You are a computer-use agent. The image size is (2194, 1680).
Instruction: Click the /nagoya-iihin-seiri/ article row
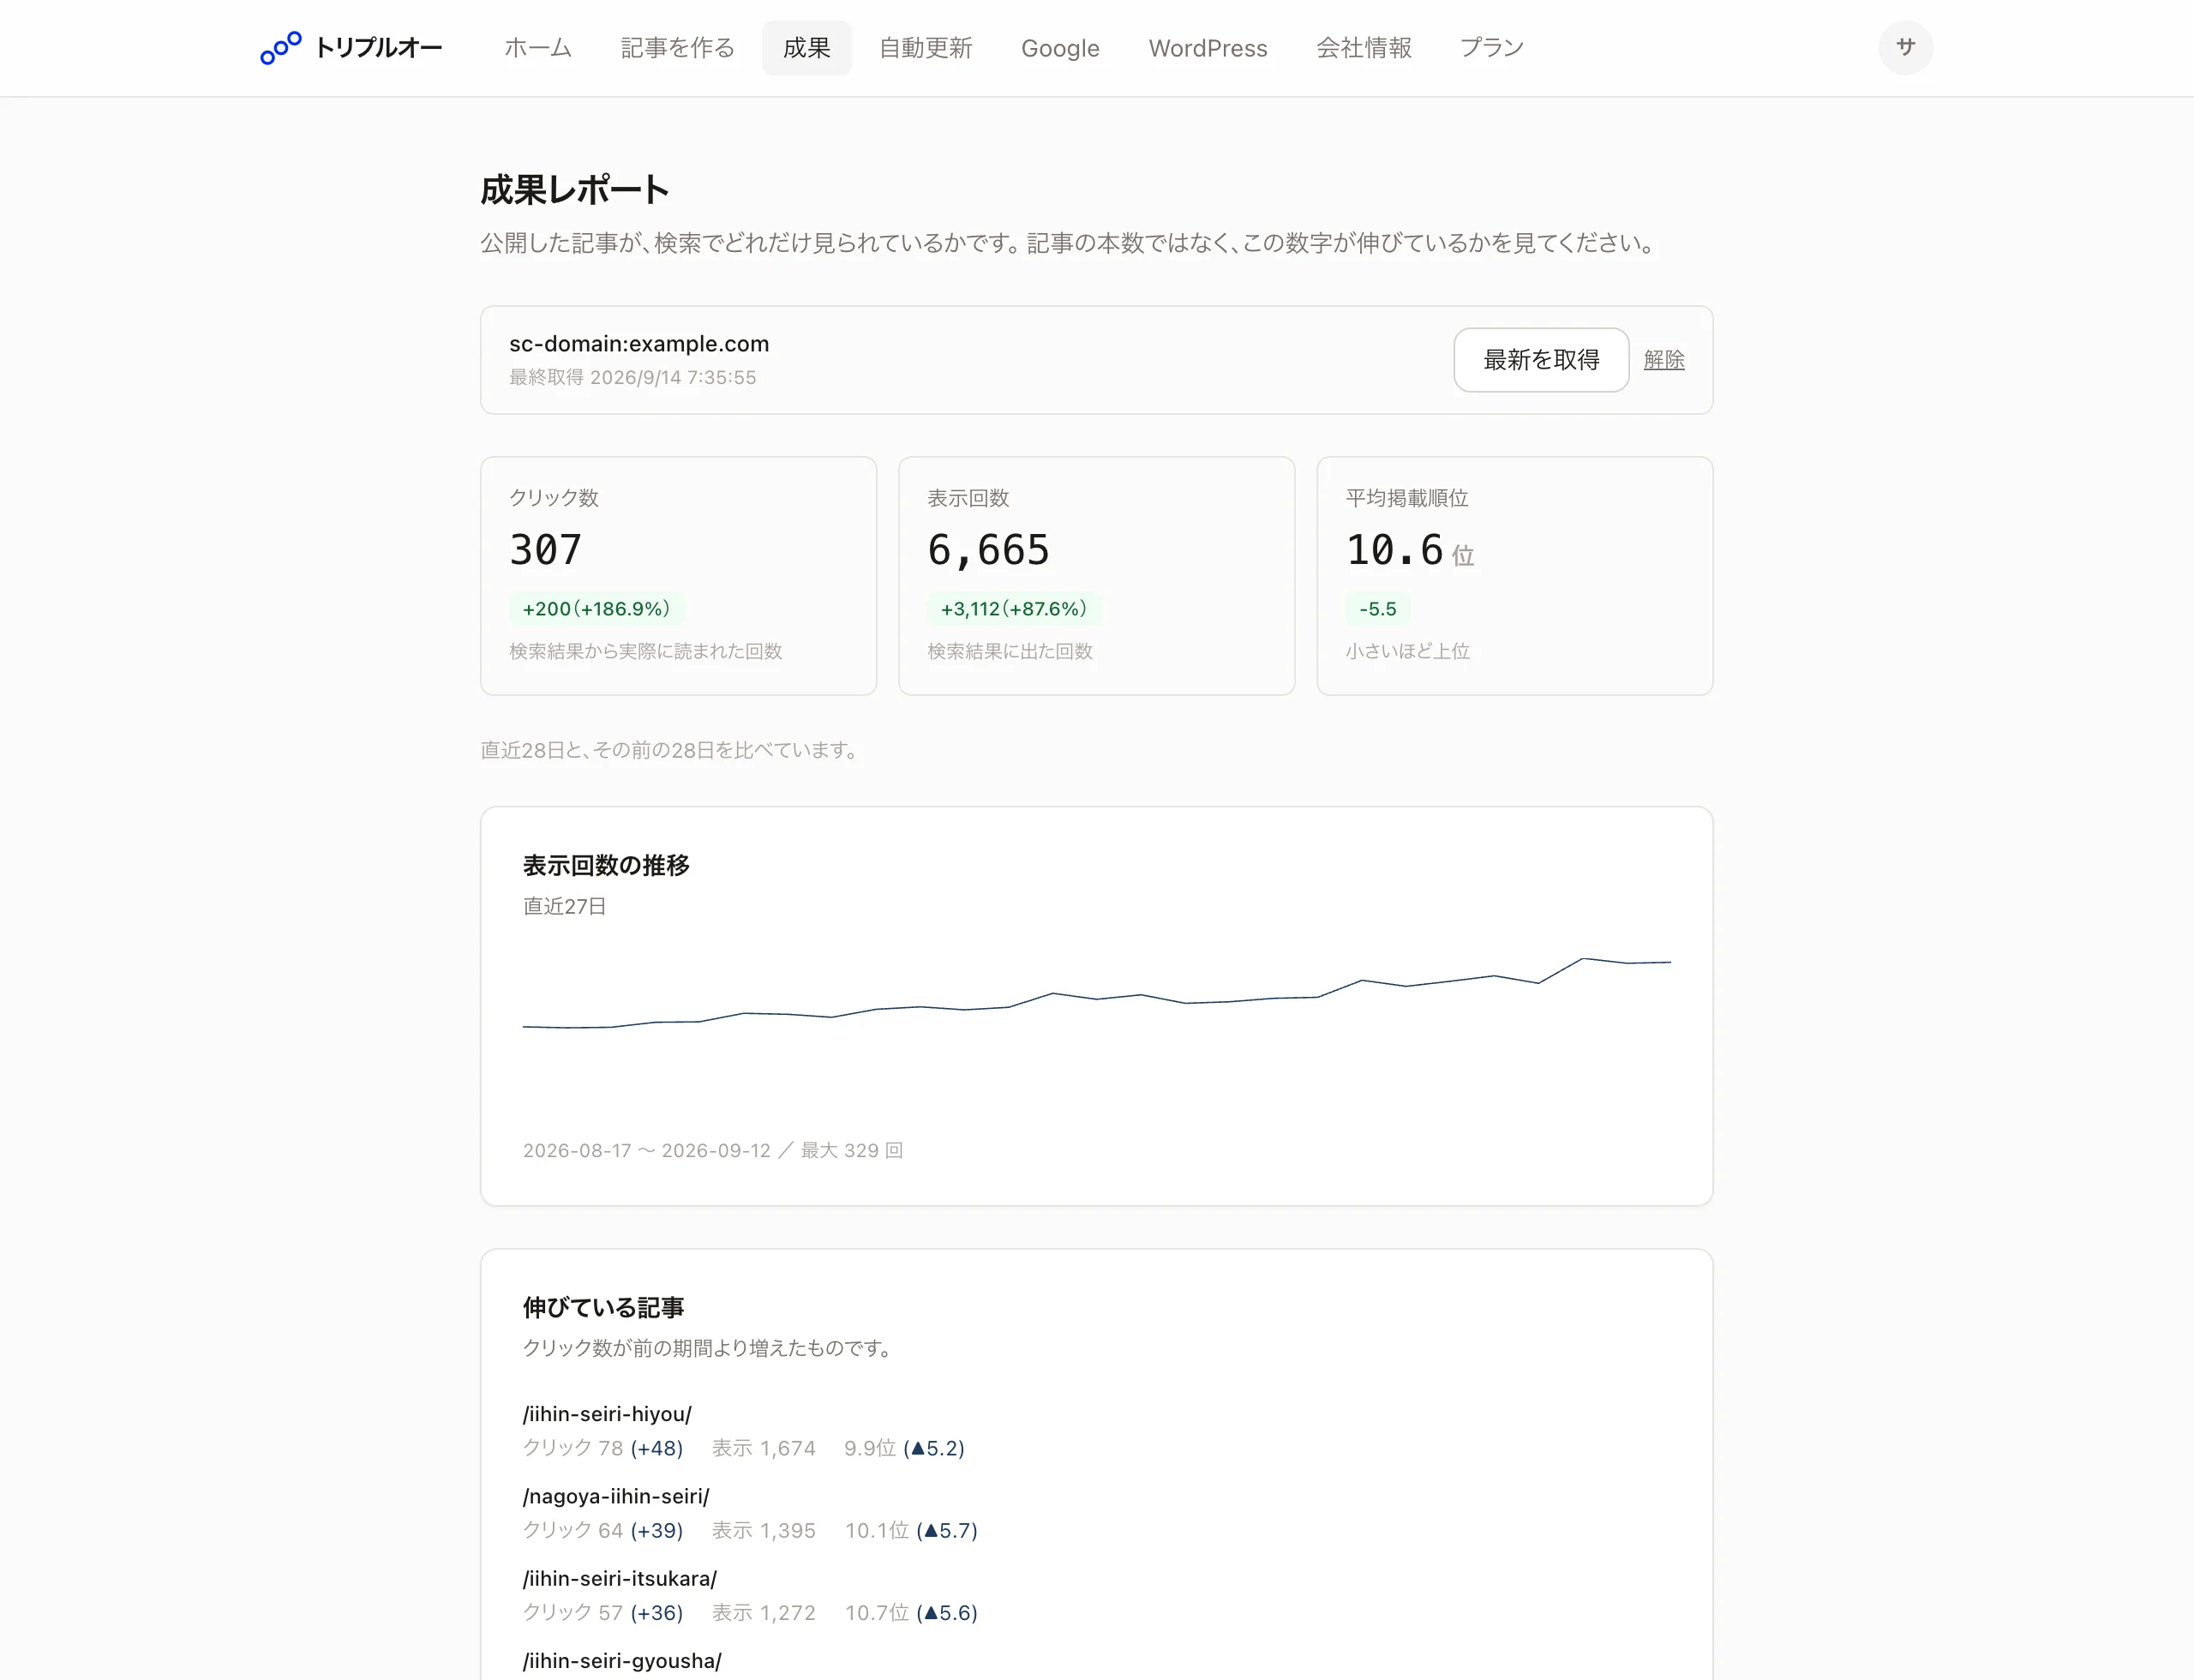pyautogui.click(x=1096, y=1512)
